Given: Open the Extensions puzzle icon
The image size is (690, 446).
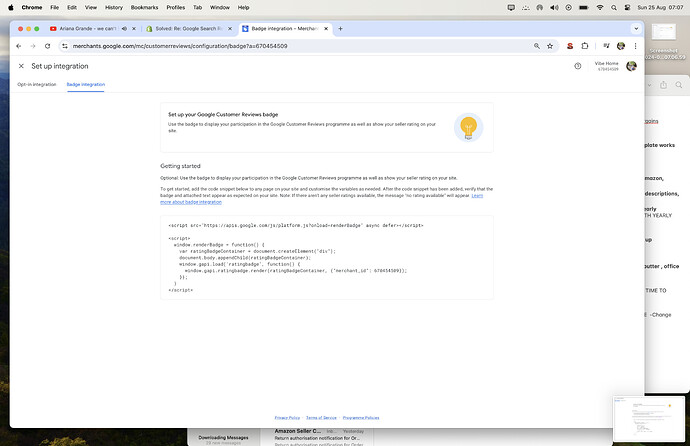Looking at the screenshot, I should [584, 46].
